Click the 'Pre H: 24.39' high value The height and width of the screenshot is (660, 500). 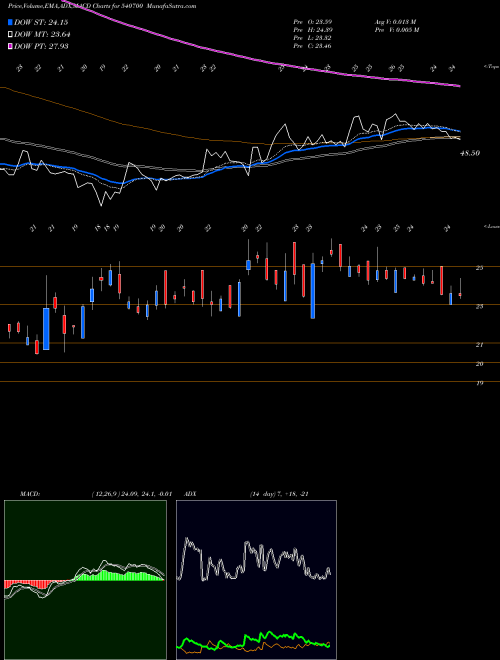pyautogui.click(x=312, y=30)
